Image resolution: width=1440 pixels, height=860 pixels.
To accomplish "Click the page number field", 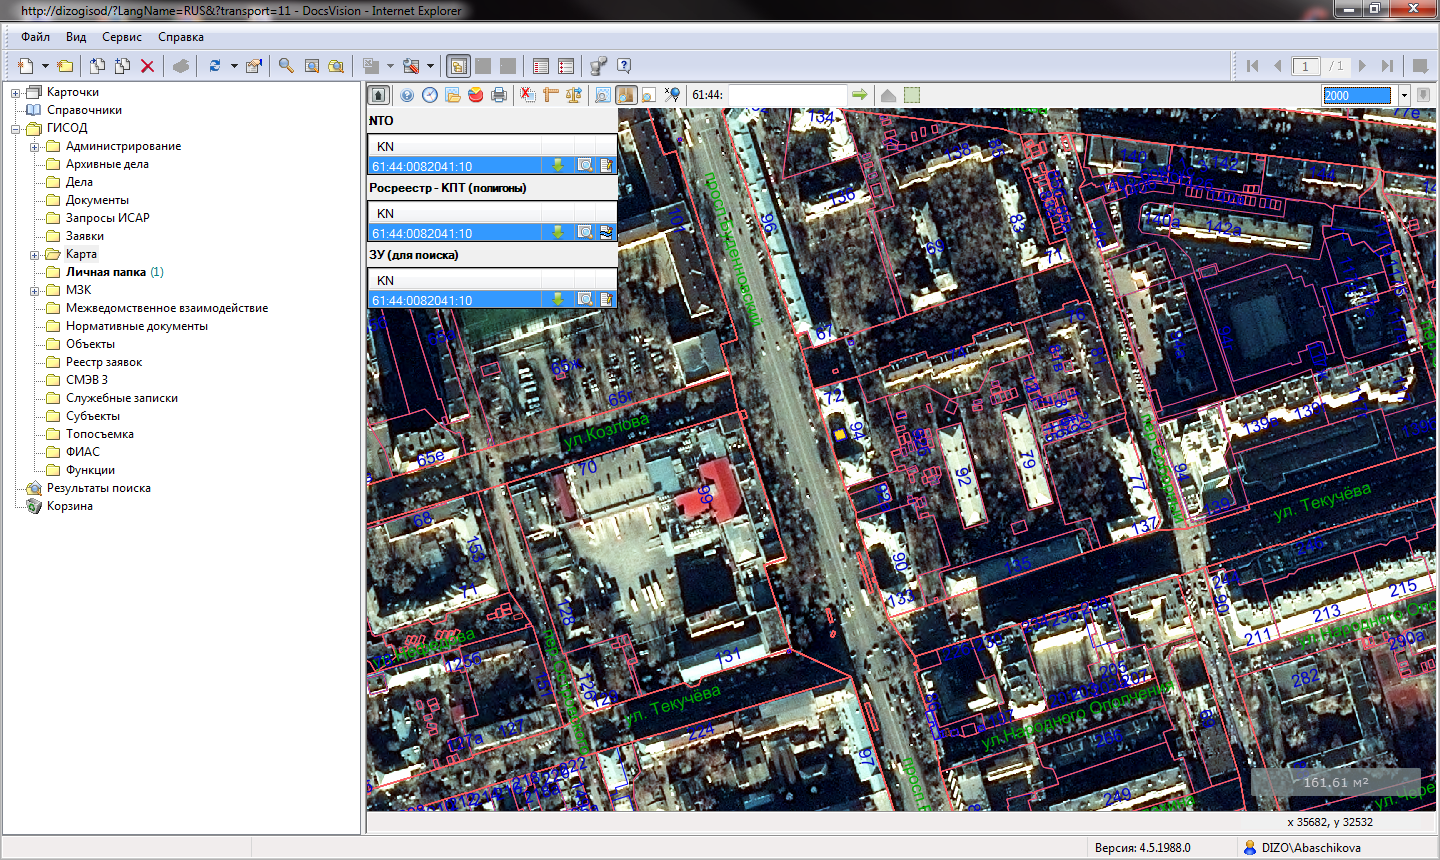I will point(1305,66).
